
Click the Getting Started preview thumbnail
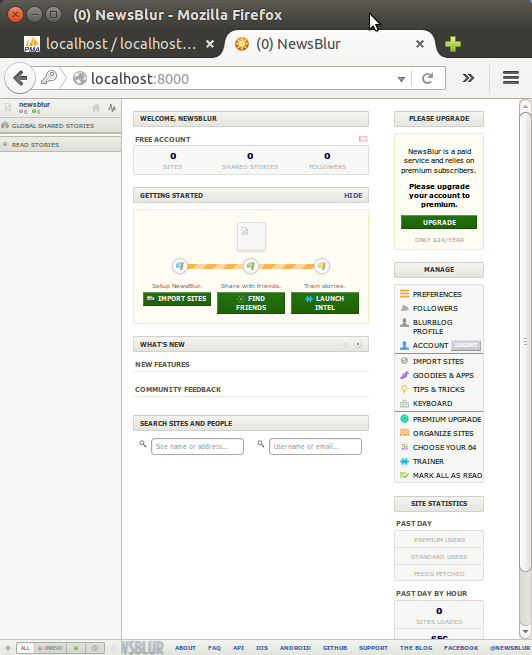[251, 236]
